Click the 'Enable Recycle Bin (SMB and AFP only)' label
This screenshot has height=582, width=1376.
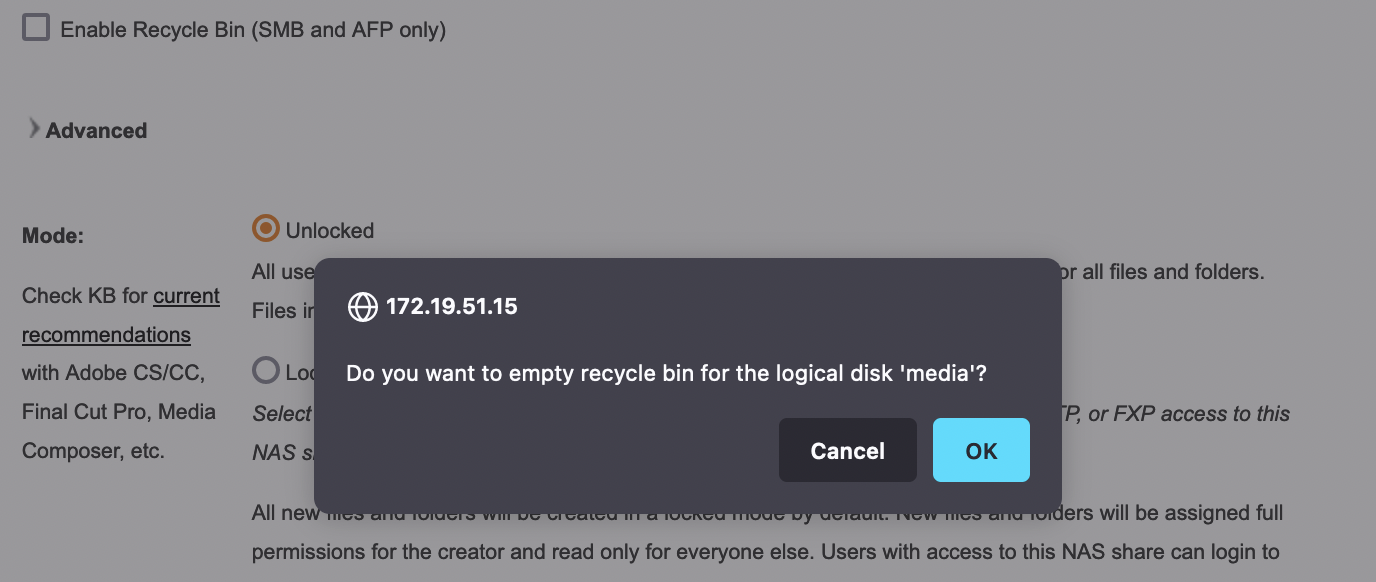pyautogui.click(x=253, y=30)
